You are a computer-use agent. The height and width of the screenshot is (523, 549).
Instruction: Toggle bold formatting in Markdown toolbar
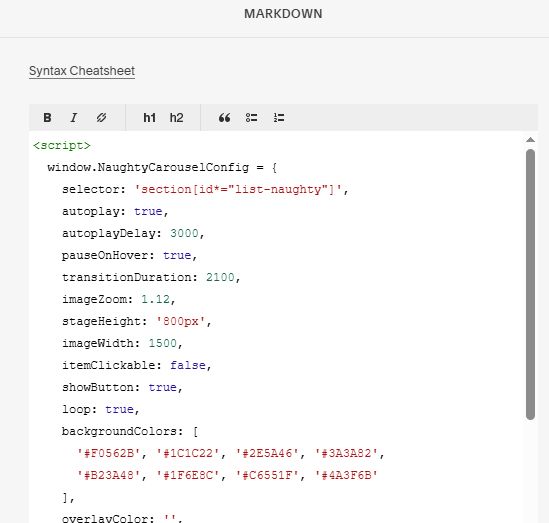[47, 118]
